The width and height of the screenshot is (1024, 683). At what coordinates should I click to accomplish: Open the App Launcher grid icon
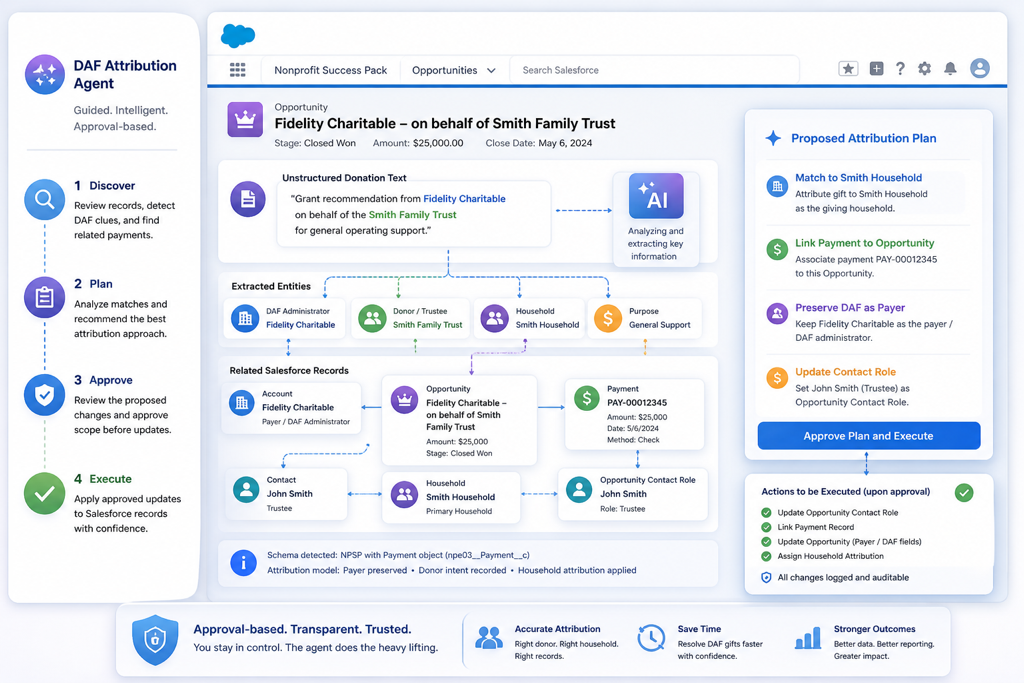[238, 70]
